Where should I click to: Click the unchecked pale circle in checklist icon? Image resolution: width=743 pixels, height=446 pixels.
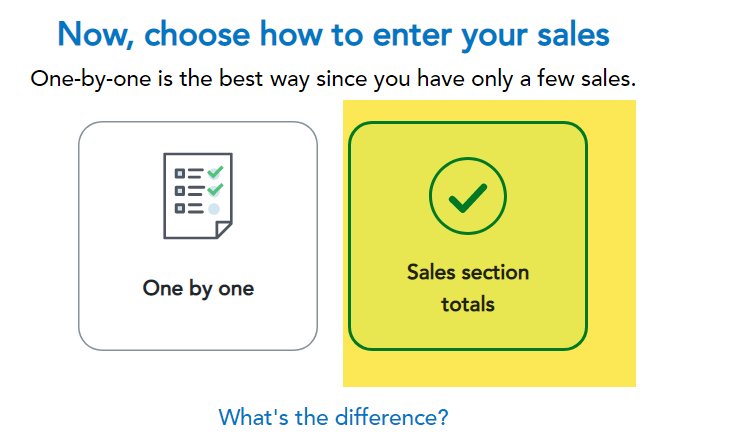pos(214,209)
